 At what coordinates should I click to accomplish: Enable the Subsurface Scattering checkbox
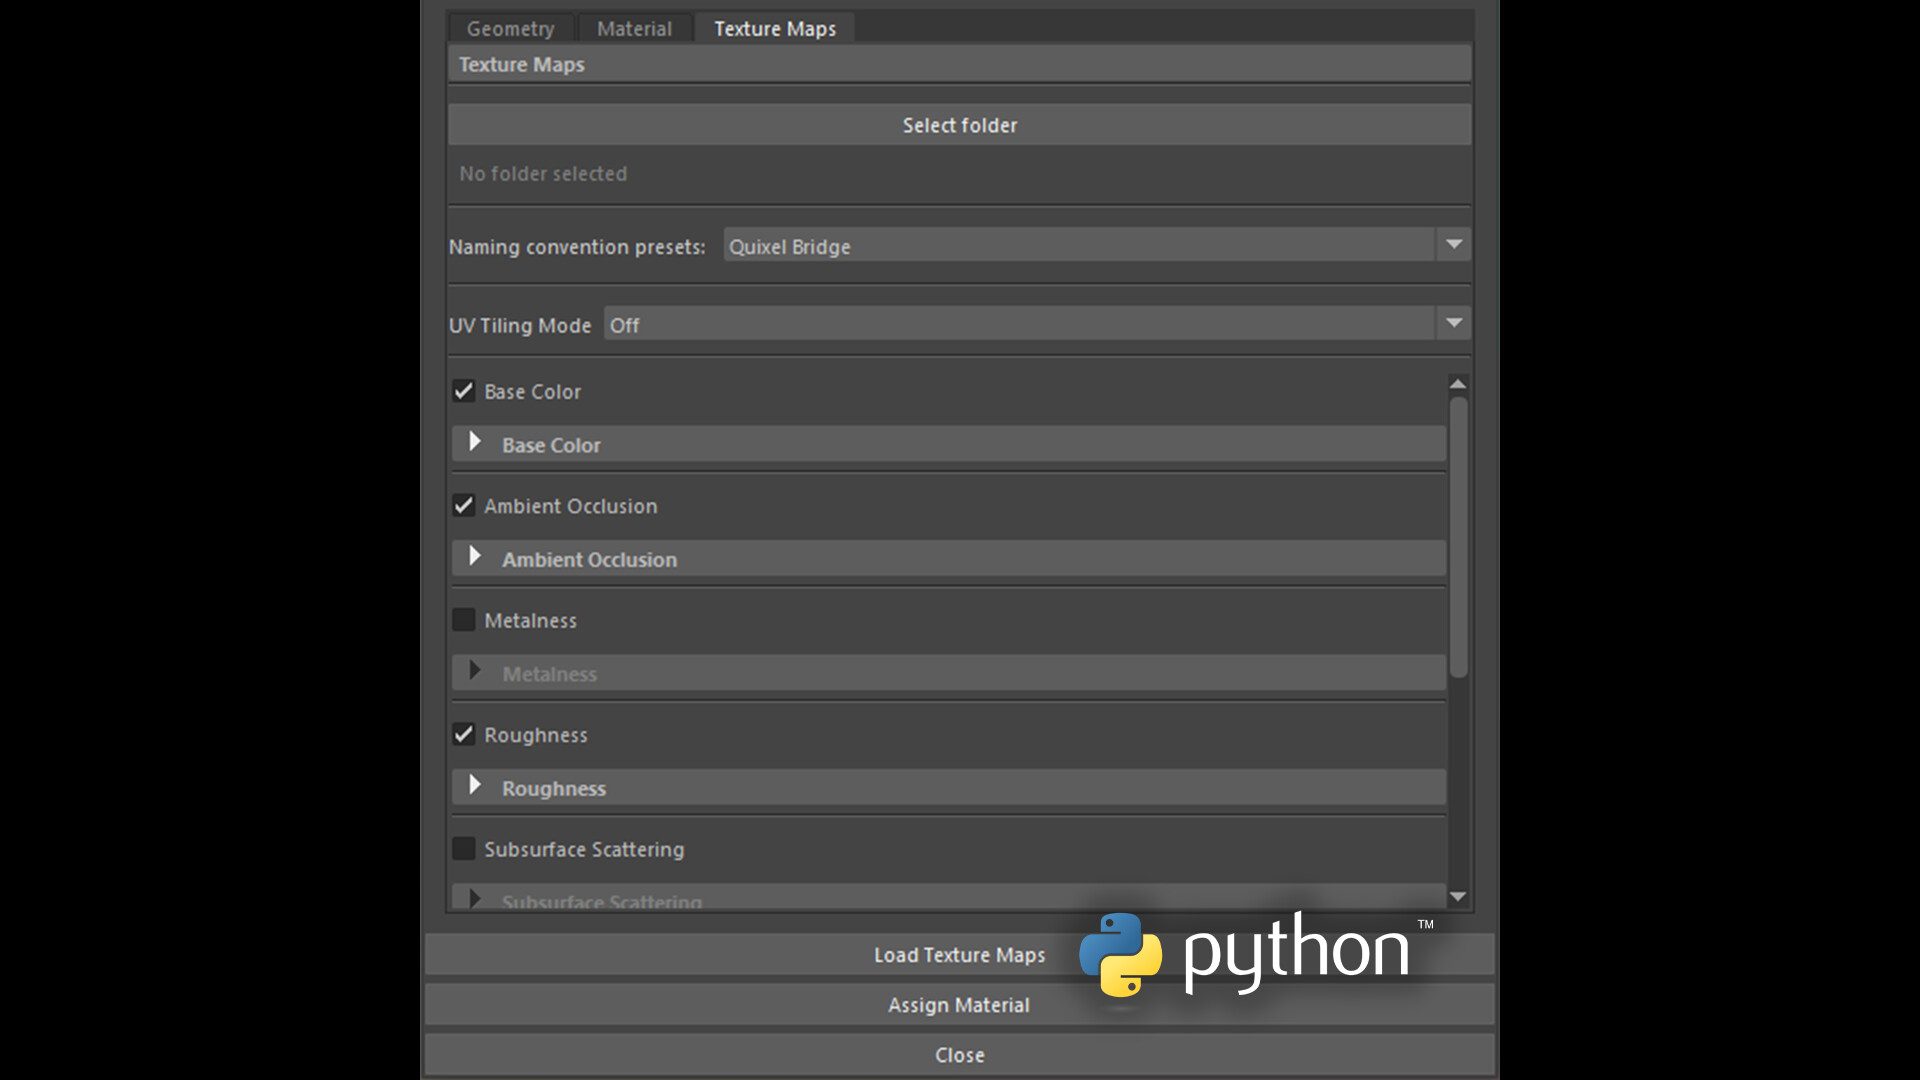pos(463,849)
